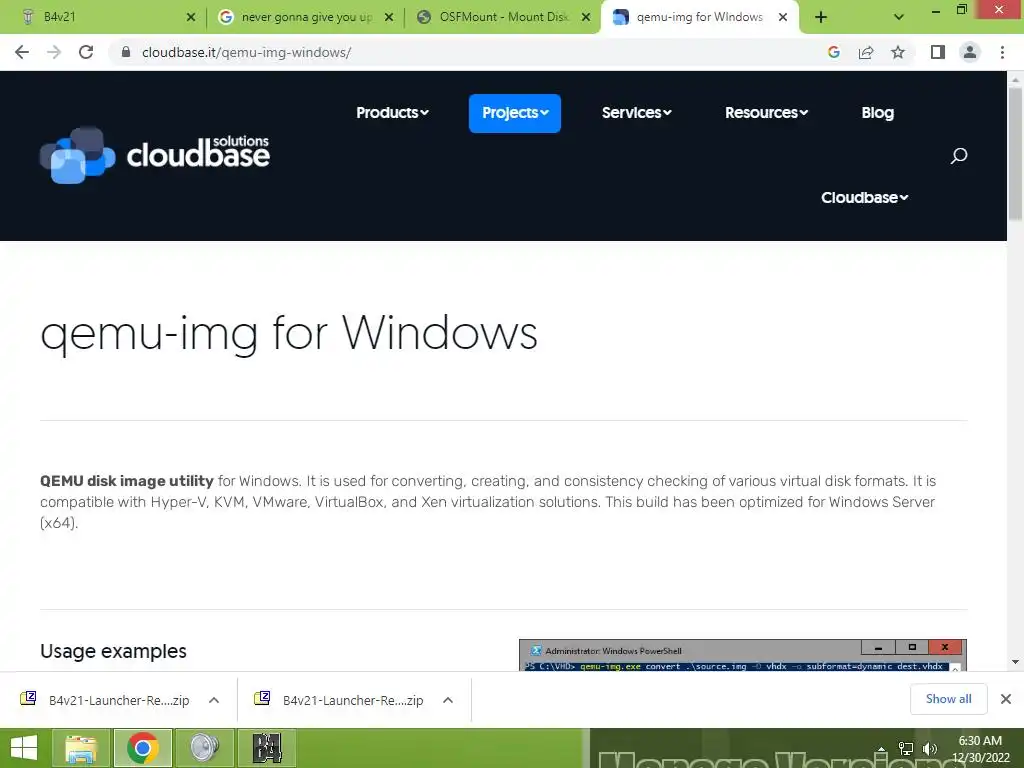Screen dimensions: 1024x768
Task: Click the PowerShell screenshot thumbnail
Action: tap(743, 655)
